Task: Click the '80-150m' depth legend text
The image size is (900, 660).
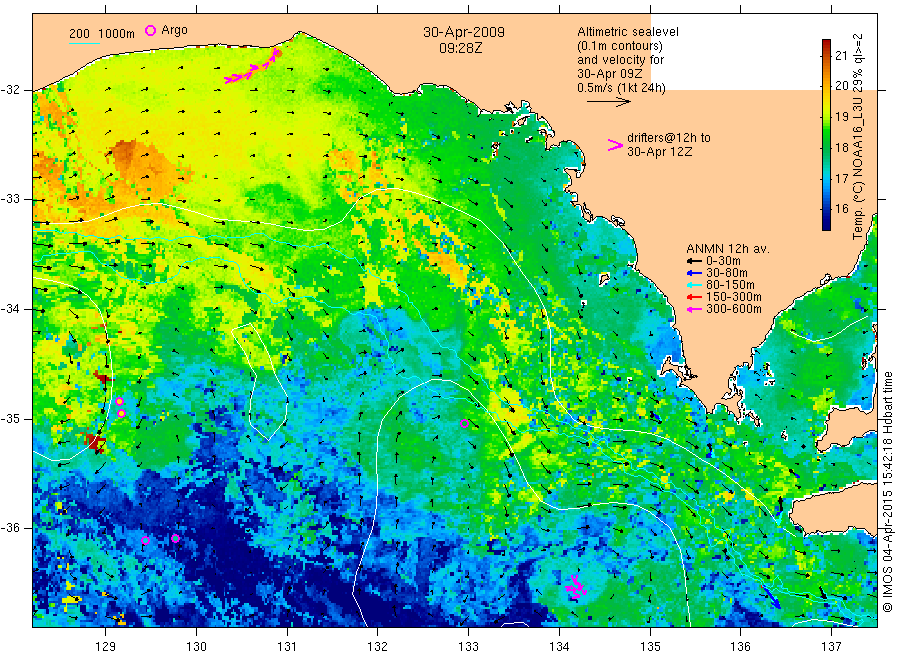Action: (x=730, y=285)
